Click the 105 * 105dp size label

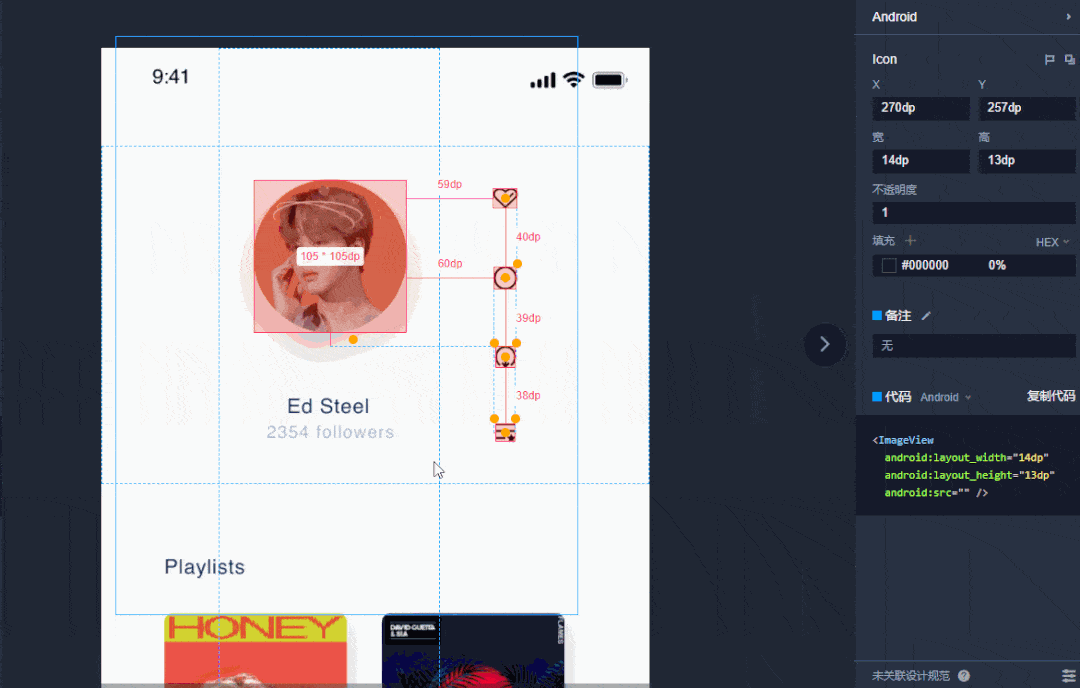[x=330, y=256]
